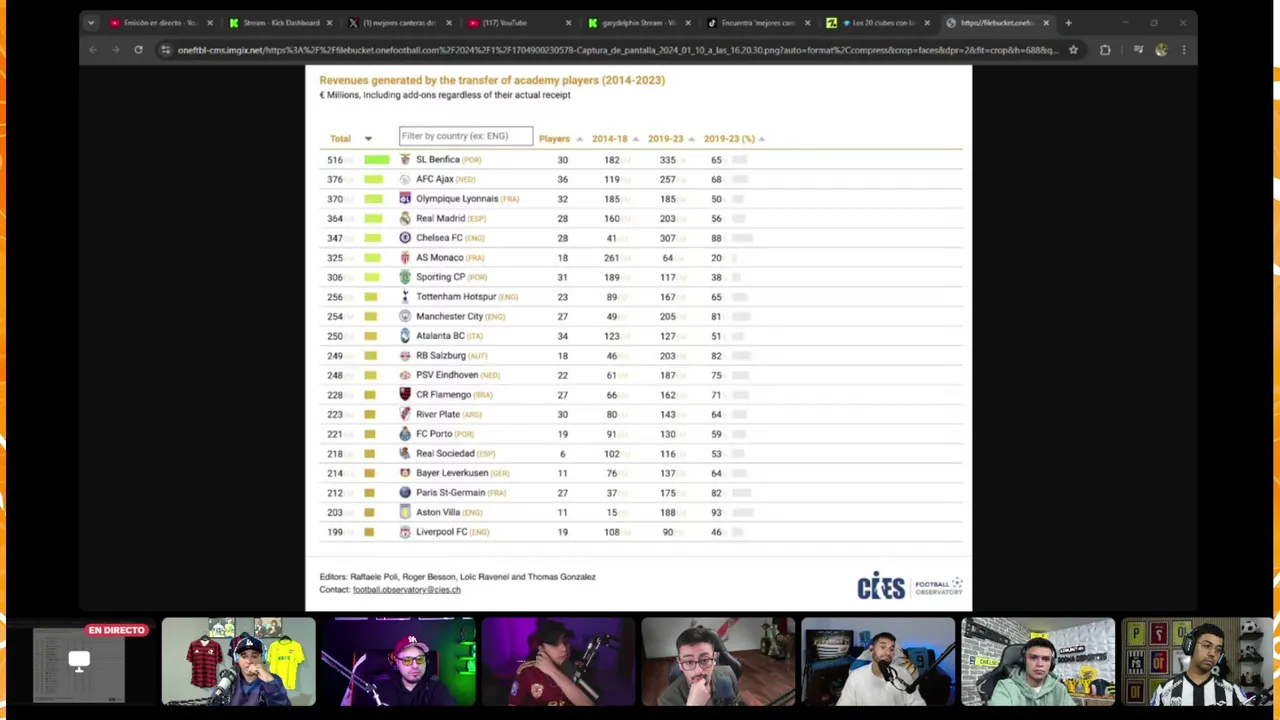Select webcam with Flamengo jersey on wall
This screenshot has height=720, width=1280.
[238, 662]
